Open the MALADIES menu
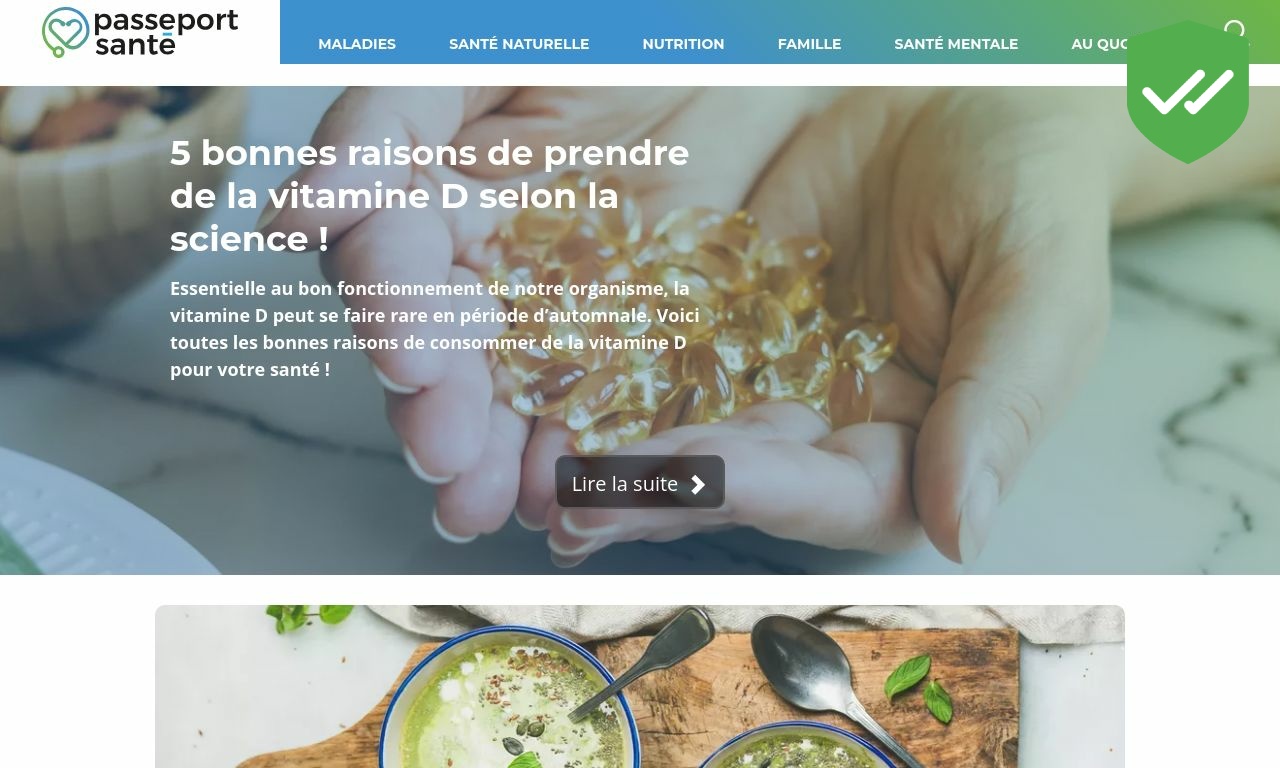This screenshot has width=1280, height=768. [357, 44]
